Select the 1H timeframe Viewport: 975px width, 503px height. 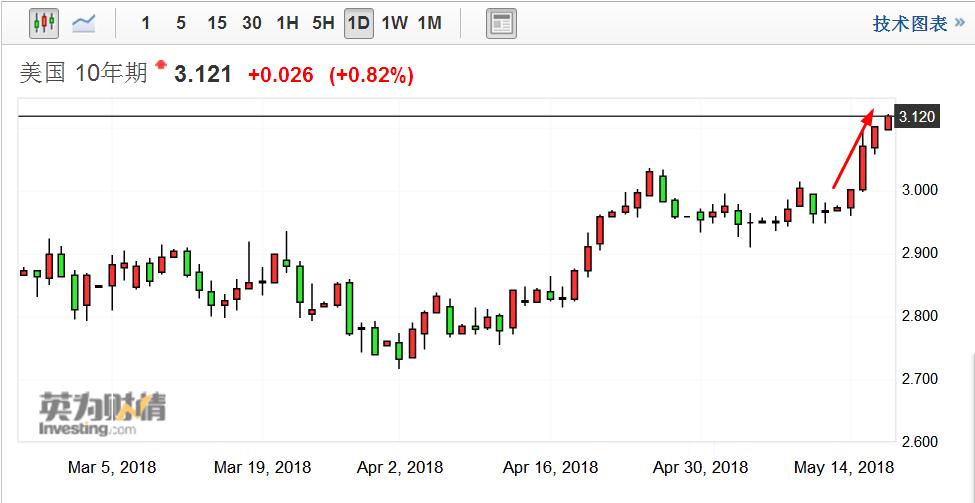[288, 24]
